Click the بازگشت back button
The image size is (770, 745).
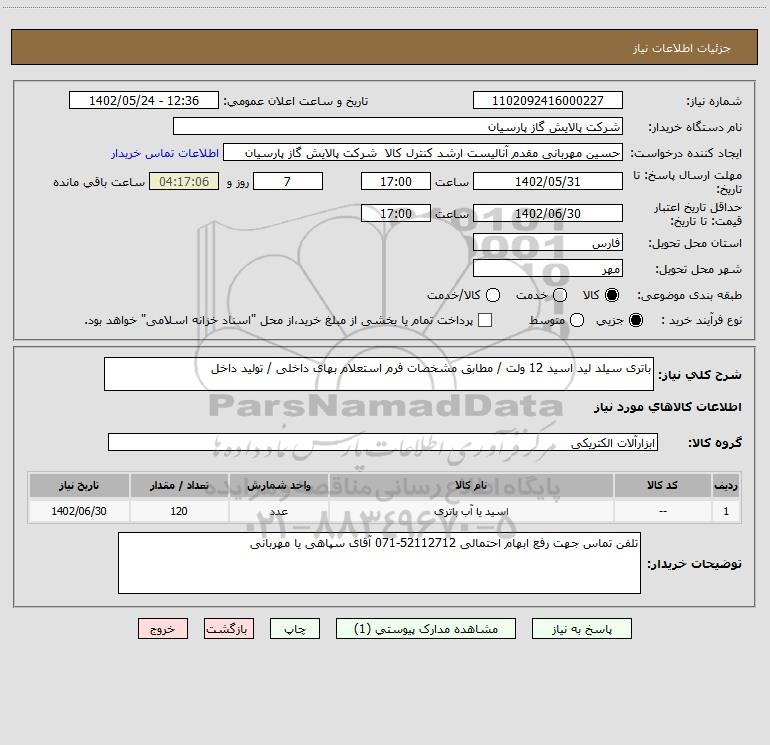pyautogui.click(x=229, y=629)
